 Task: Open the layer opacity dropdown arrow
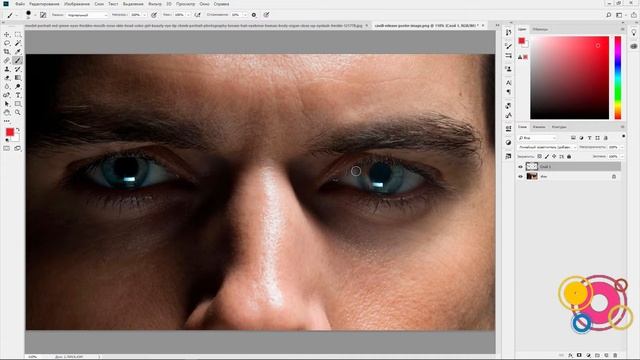[x=622, y=147]
